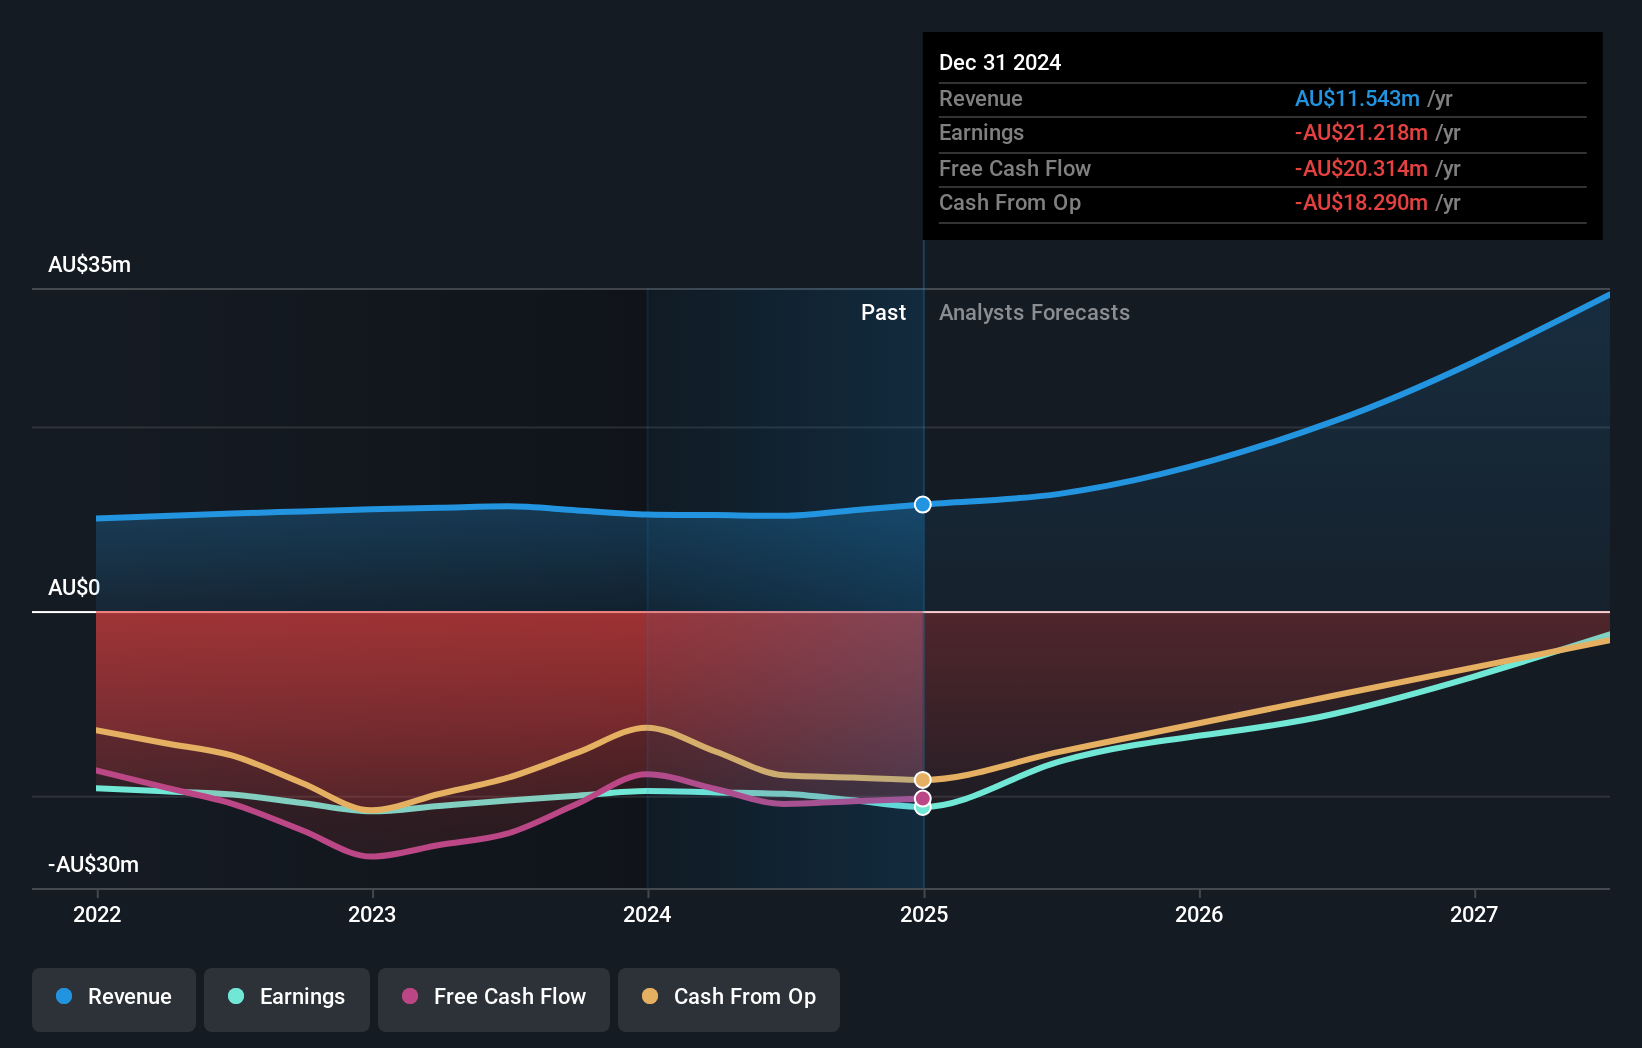Viewport: 1642px width, 1048px height.
Task: Click the blue Revenue legend dot
Action: [64, 997]
